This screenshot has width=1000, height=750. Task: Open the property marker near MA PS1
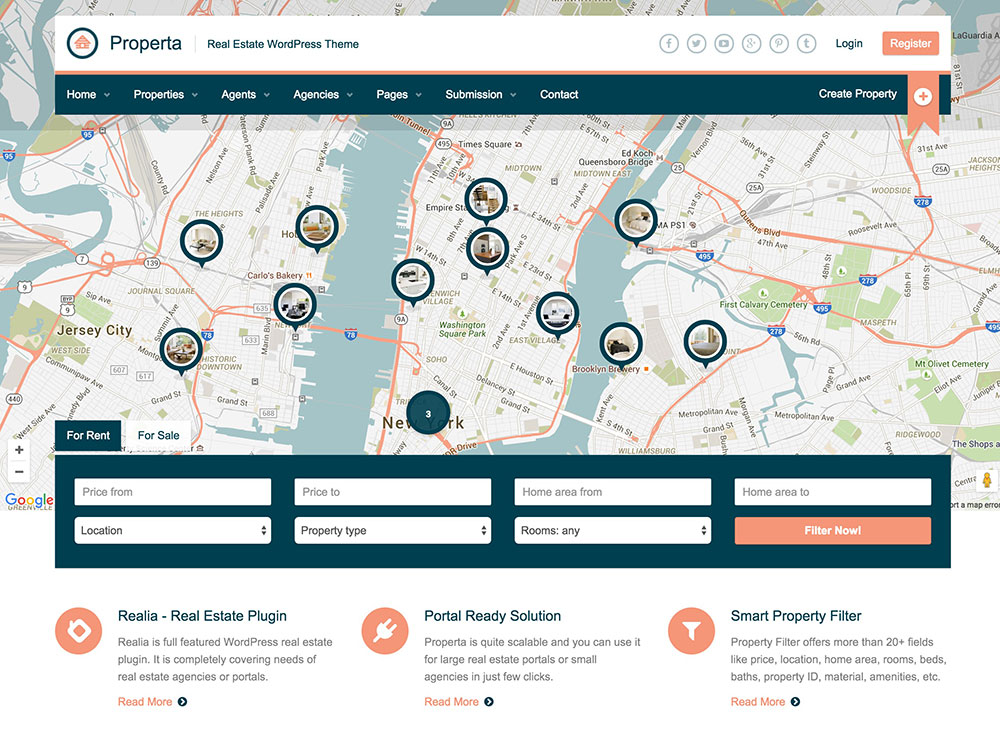(x=636, y=222)
